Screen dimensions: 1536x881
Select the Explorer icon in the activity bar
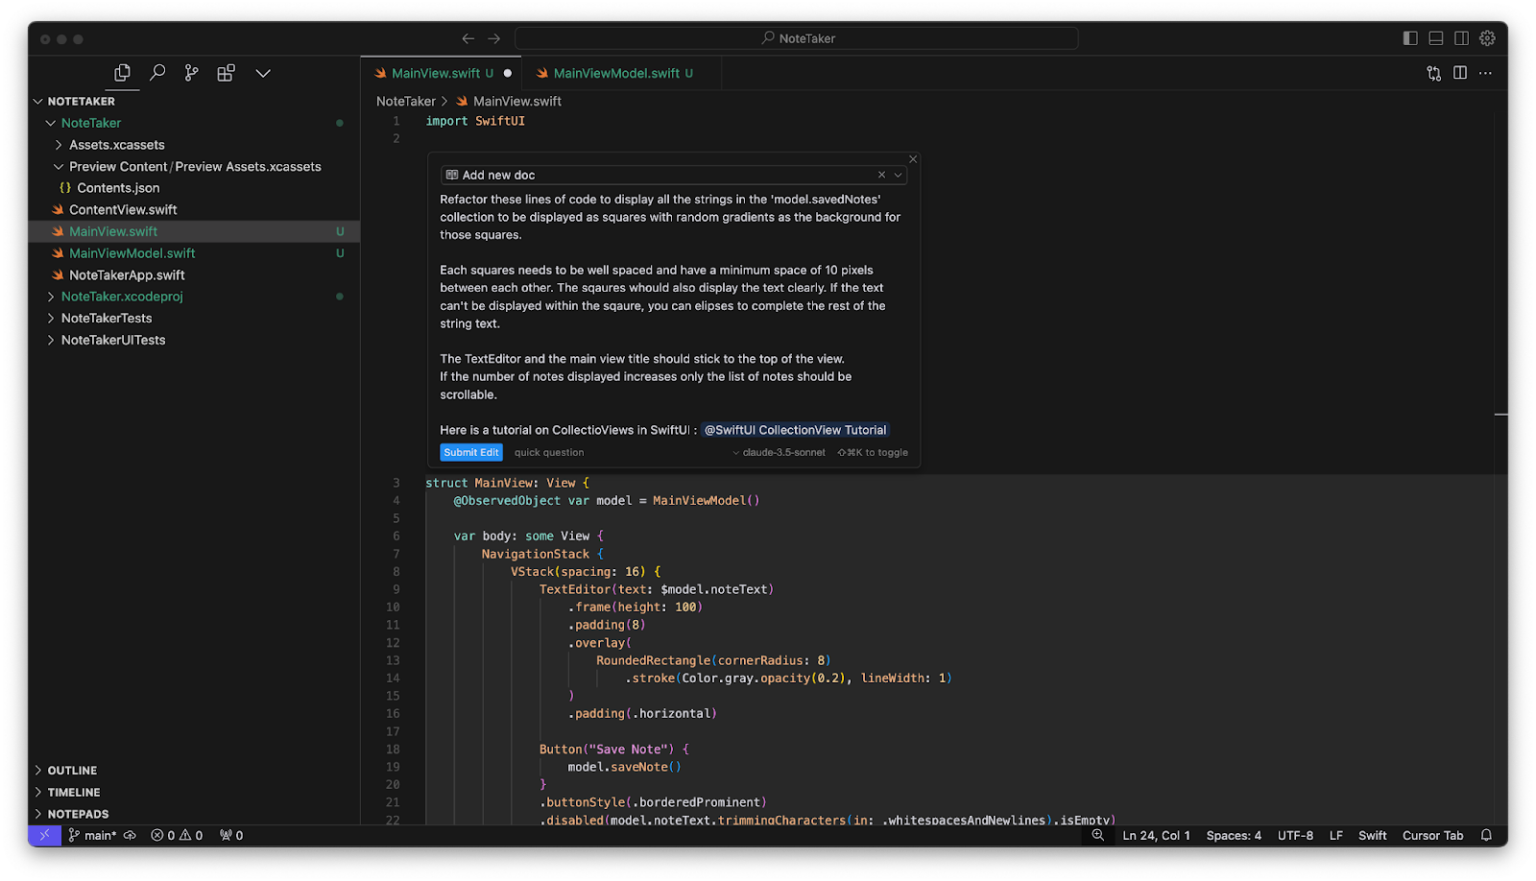point(122,72)
